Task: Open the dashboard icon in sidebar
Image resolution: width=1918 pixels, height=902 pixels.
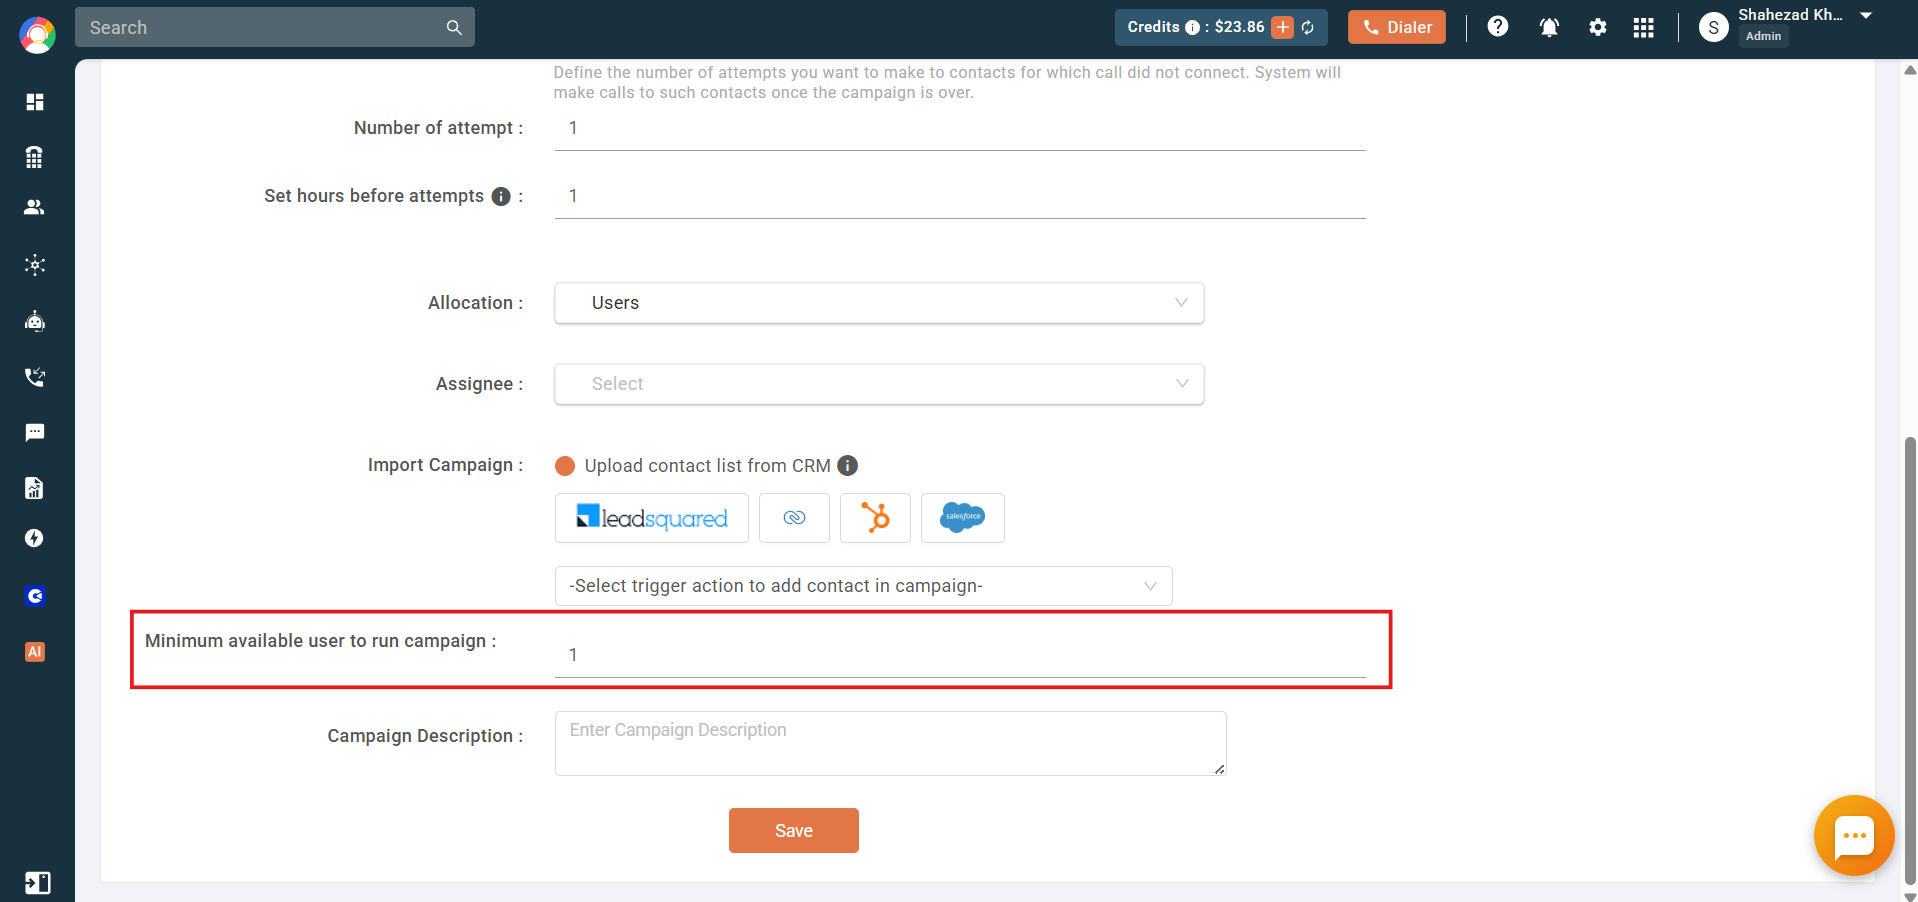Action: (x=35, y=102)
